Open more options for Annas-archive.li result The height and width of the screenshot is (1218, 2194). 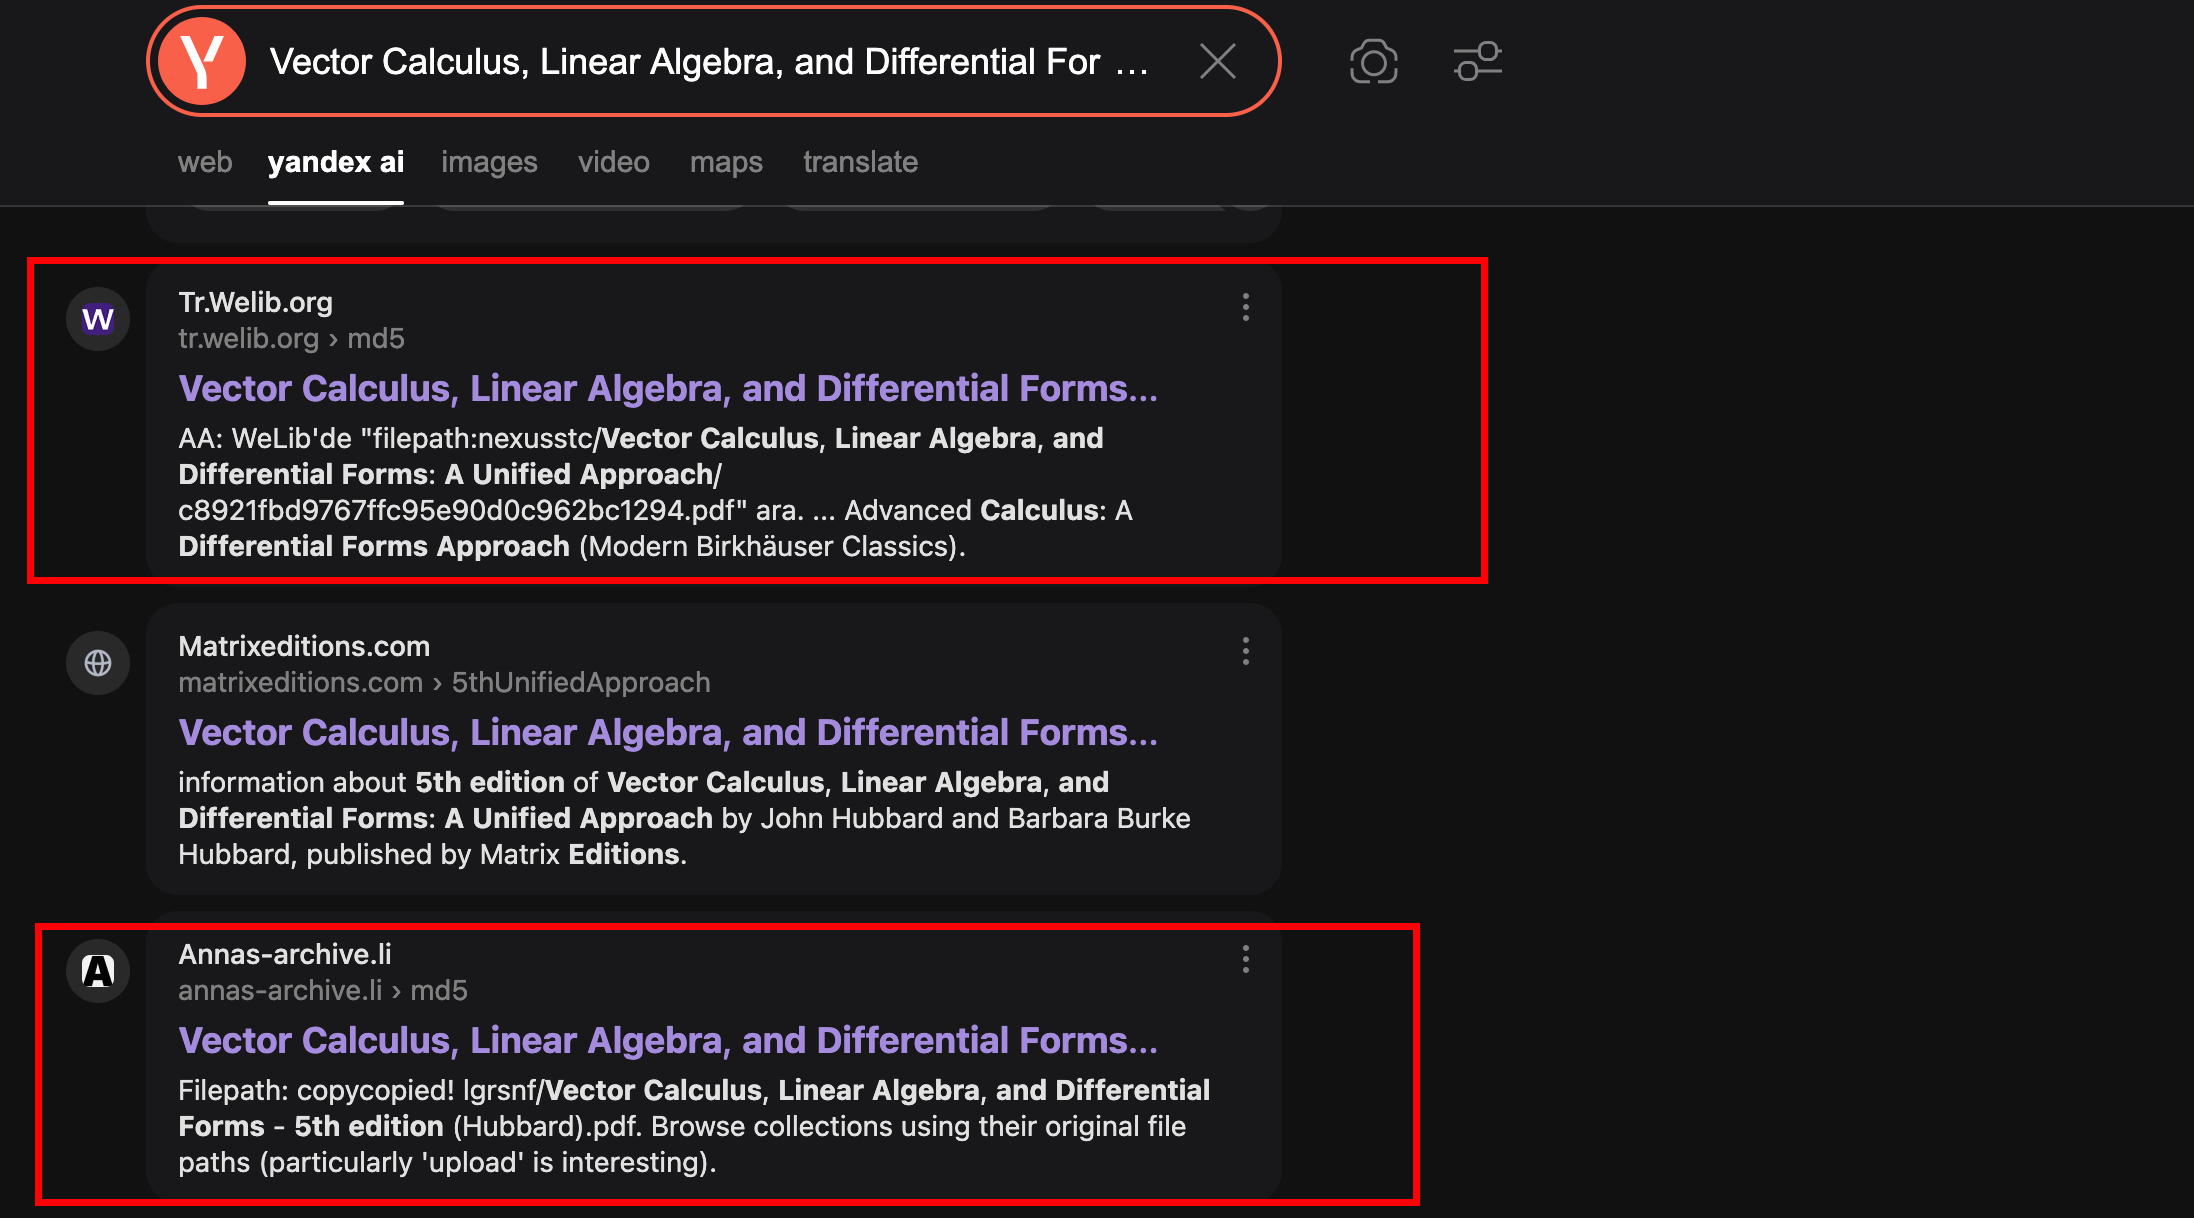[x=1245, y=959]
